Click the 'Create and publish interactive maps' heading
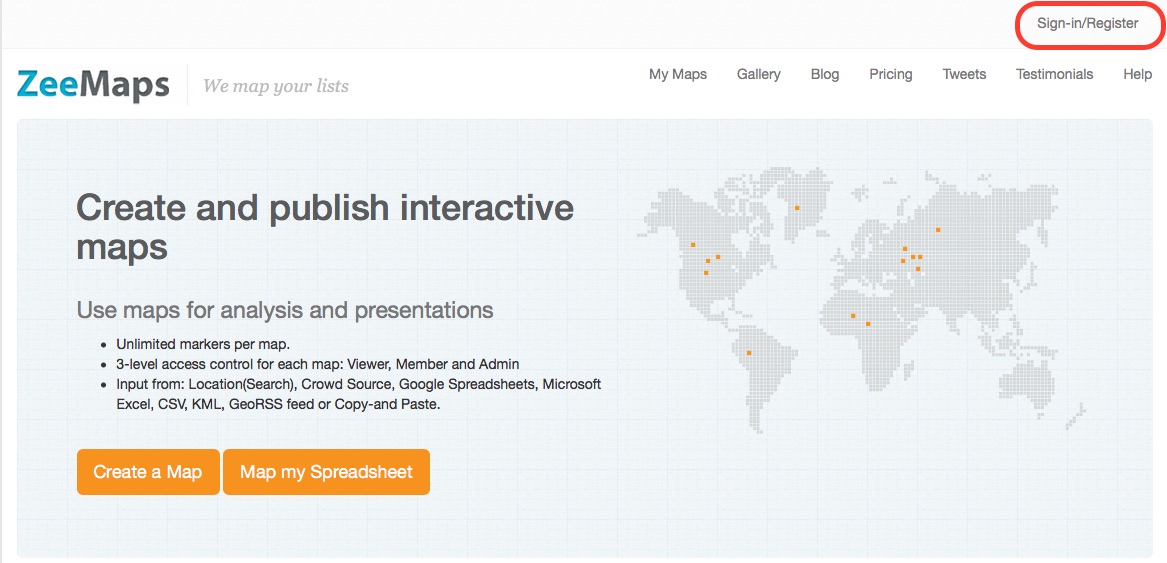1167x563 pixels. (325, 226)
